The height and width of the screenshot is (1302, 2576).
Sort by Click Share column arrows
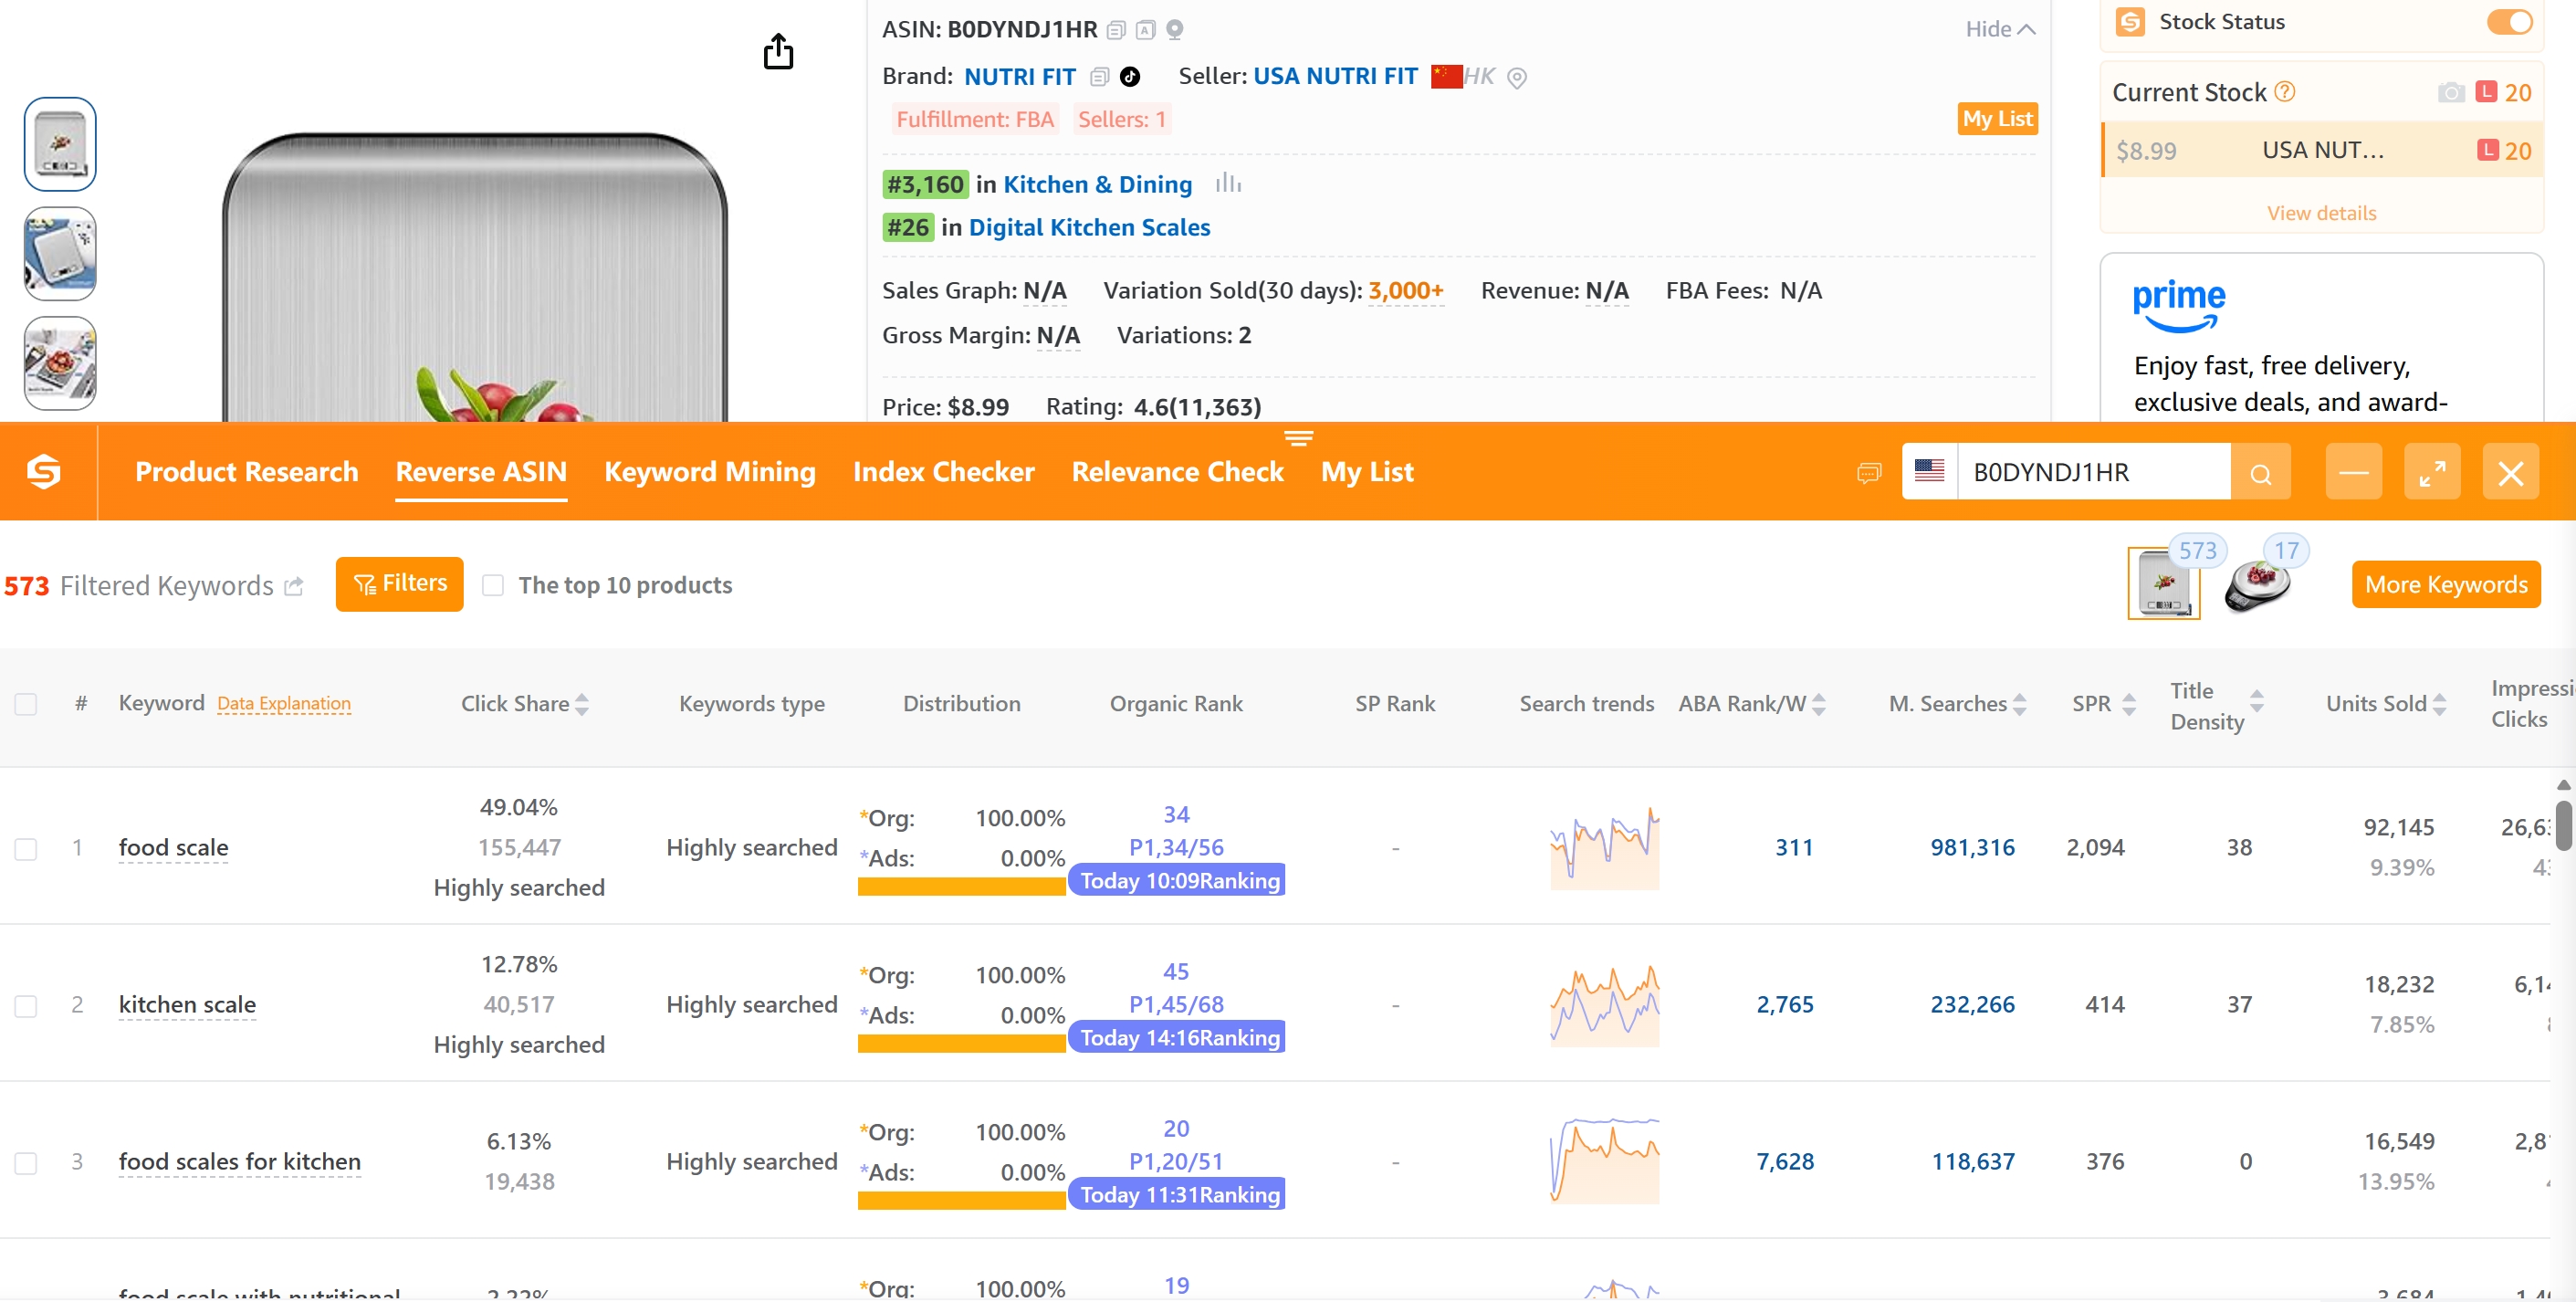[x=582, y=704]
